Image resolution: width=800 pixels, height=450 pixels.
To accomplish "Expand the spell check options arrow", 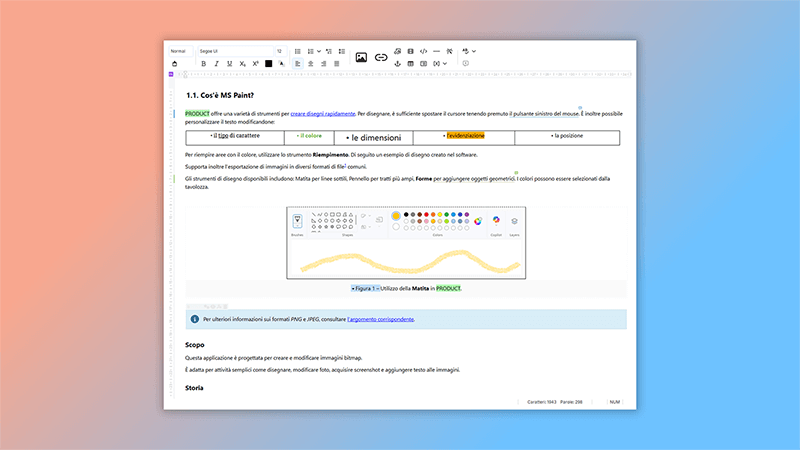I will coord(474,51).
